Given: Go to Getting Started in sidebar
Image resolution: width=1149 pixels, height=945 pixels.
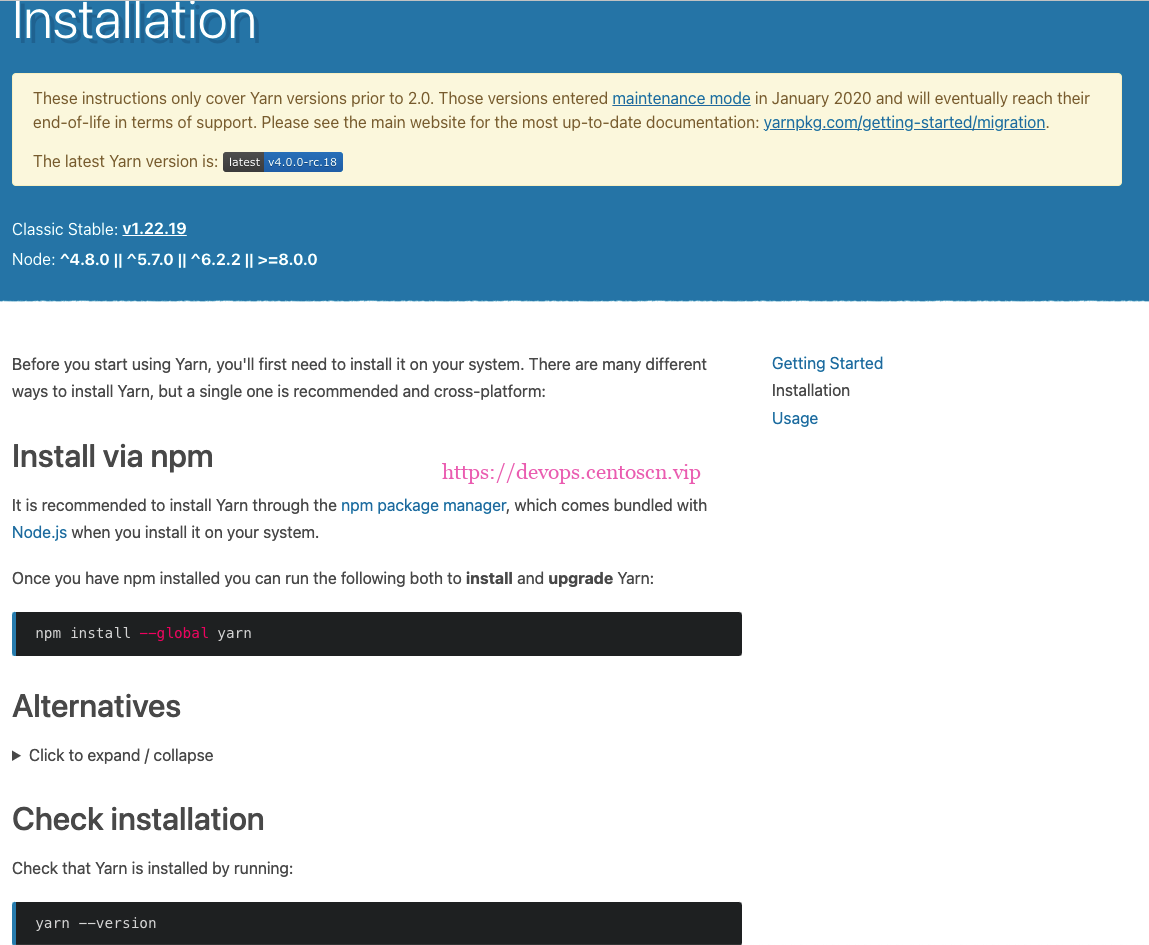Looking at the screenshot, I should click(x=827, y=363).
